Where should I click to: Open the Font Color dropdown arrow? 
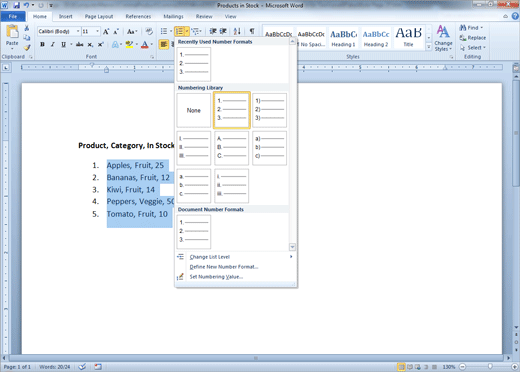(x=152, y=44)
